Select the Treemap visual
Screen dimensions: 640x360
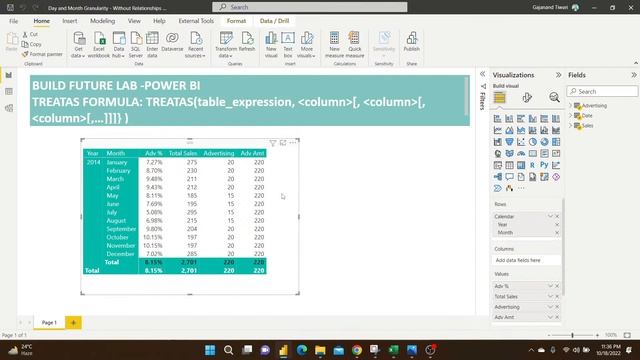coord(556,142)
